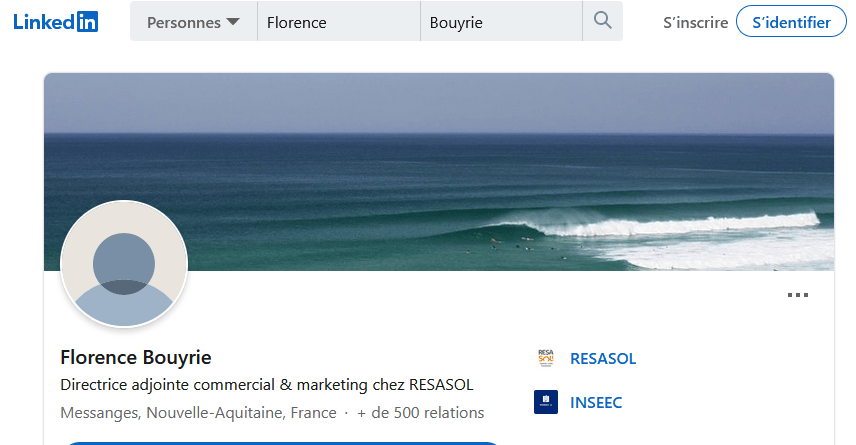The height and width of the screenshot is (445, 856).
Task: Click the default profile avatar picture
Action: [124, 264]
